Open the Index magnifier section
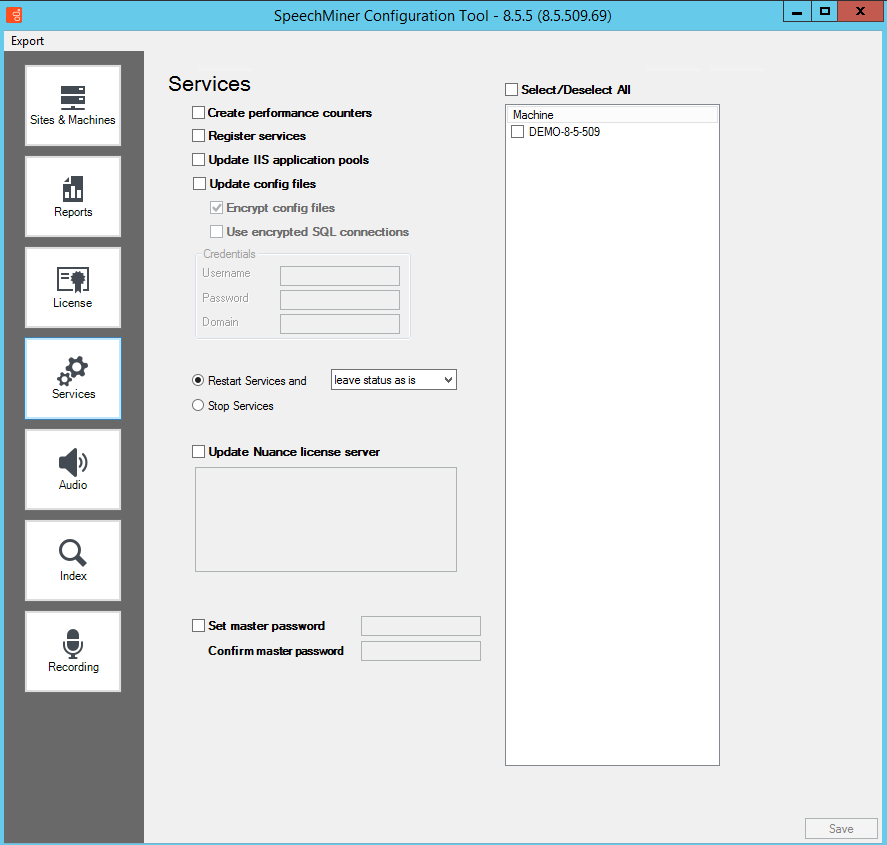Screen dimensions: 887x845 click(73, 561)
